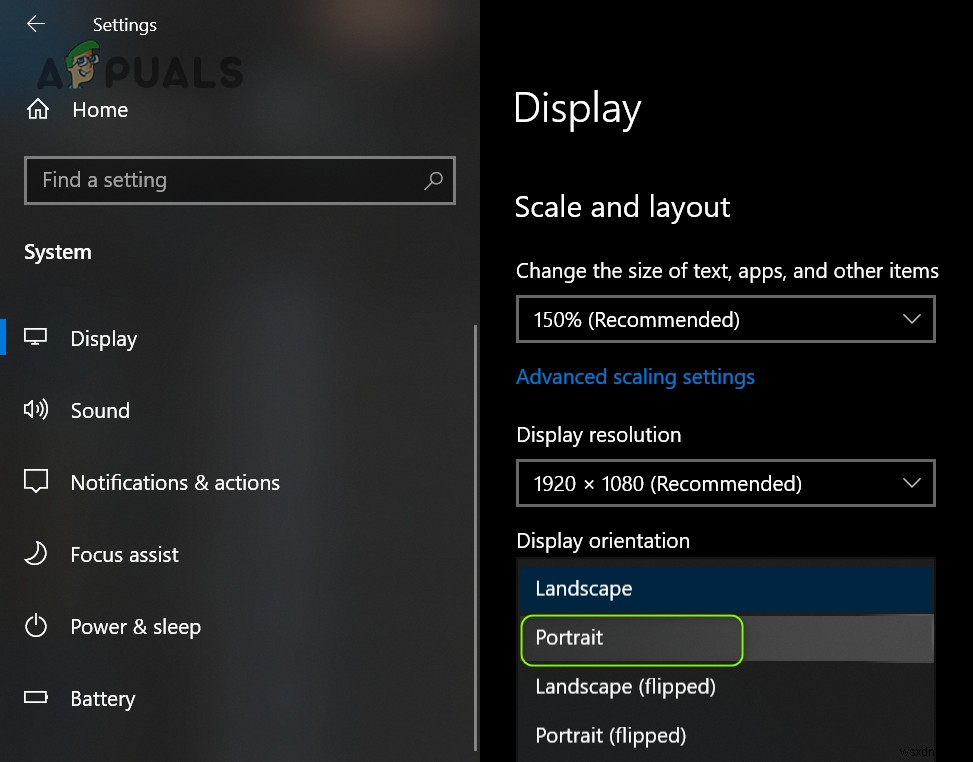Click the Notifications speech bubble icon
This screenshot has width=973, height=762.
pos(36,482)
